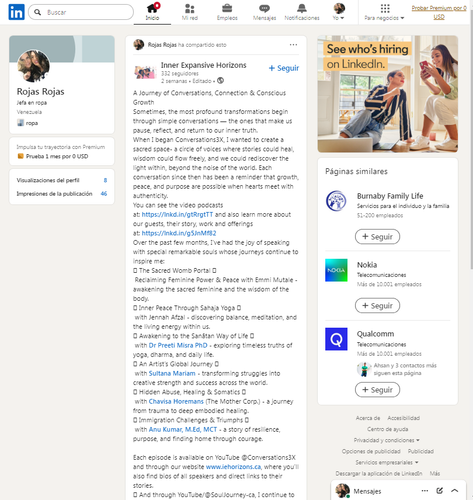Follow Nokia with Seguir button
The width and height of the screenshot is (473, 500).
click(x=377, y=306)
